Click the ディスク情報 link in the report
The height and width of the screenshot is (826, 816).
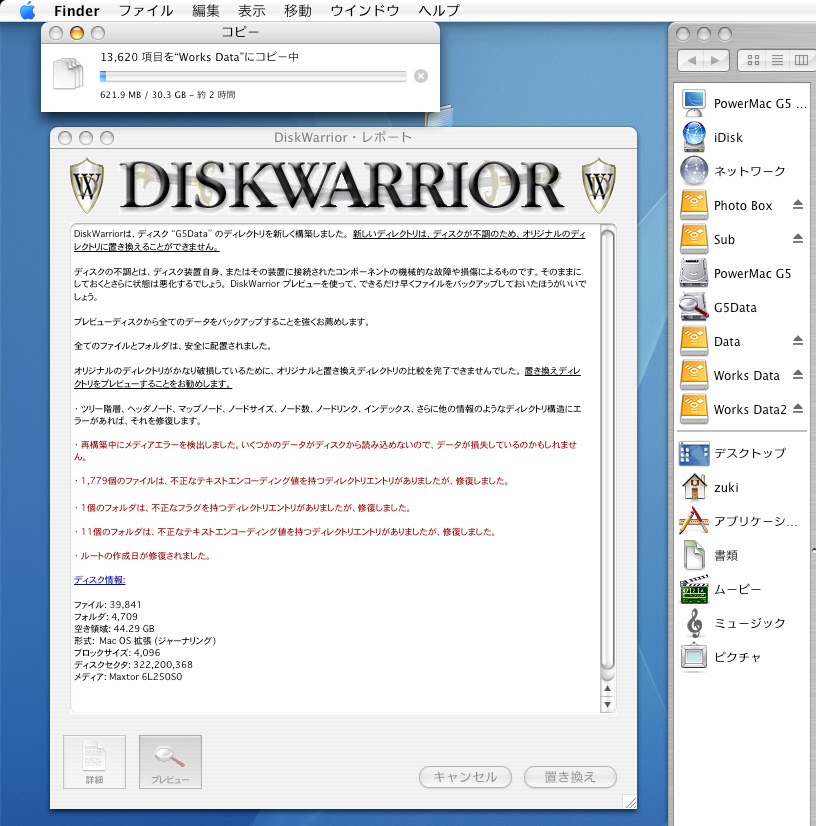pyautogui.click(x=100, y=580)
